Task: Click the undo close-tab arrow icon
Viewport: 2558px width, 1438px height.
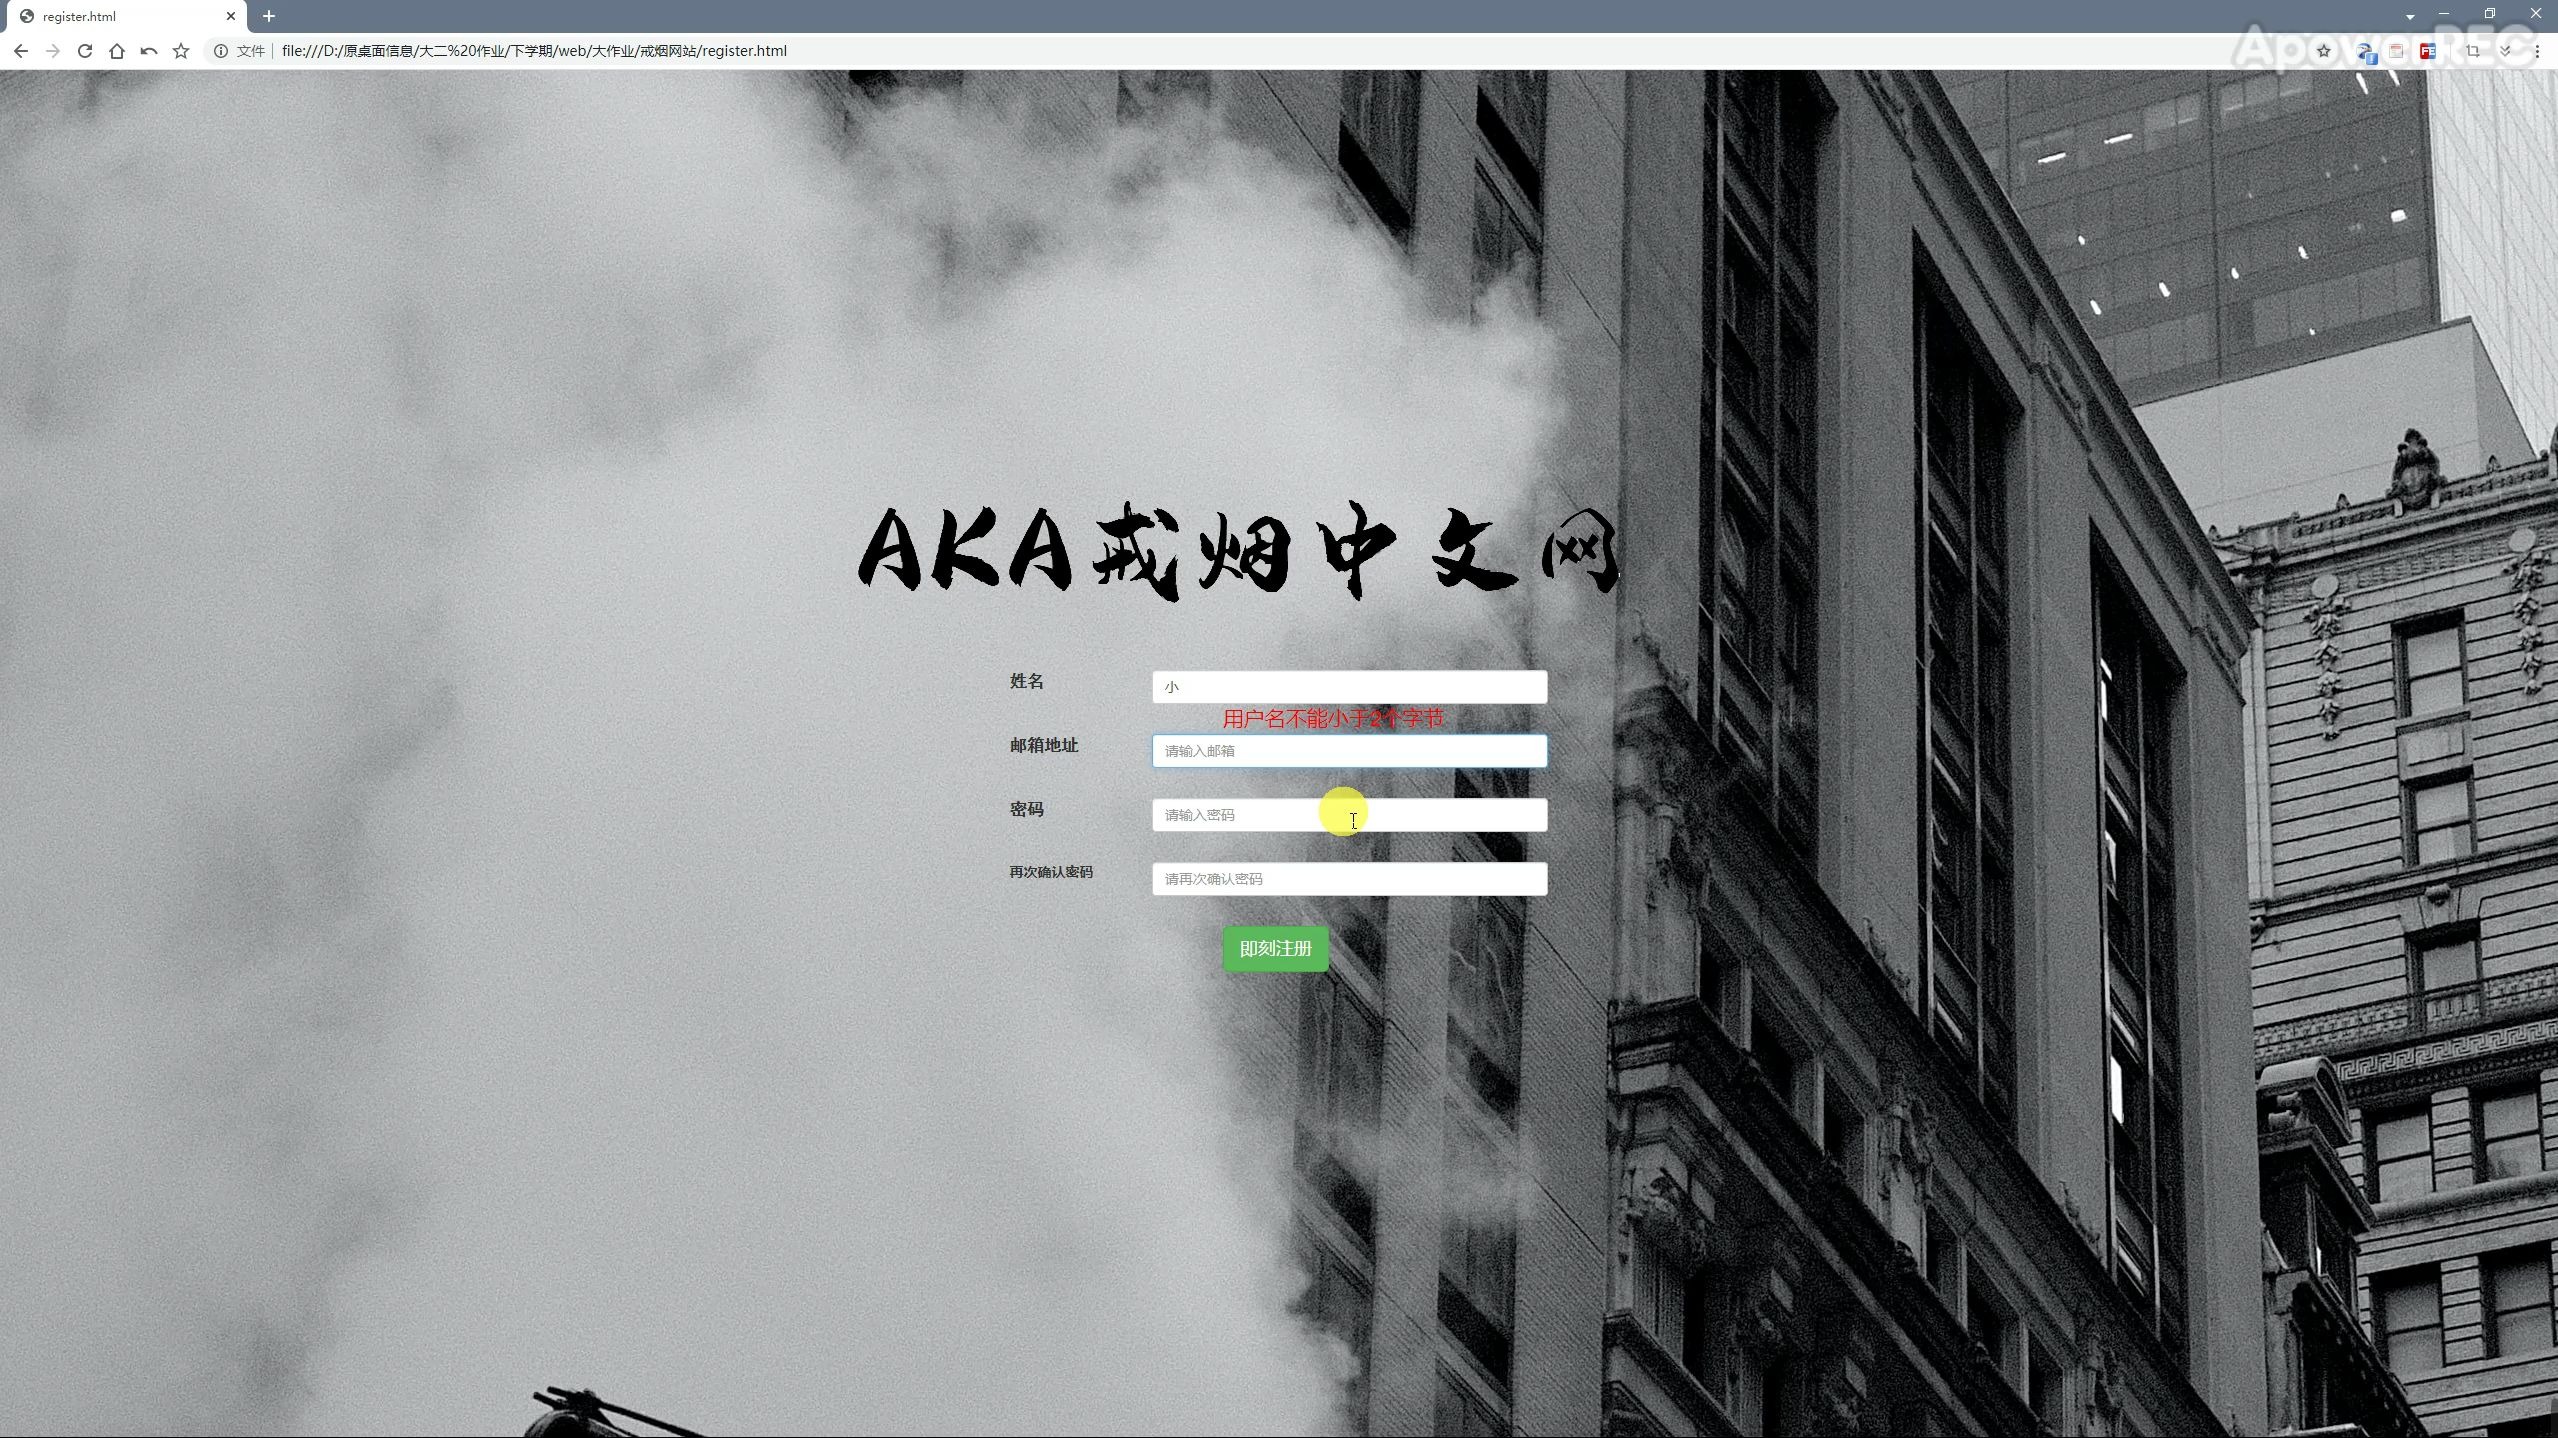Action: click(149, 51)
